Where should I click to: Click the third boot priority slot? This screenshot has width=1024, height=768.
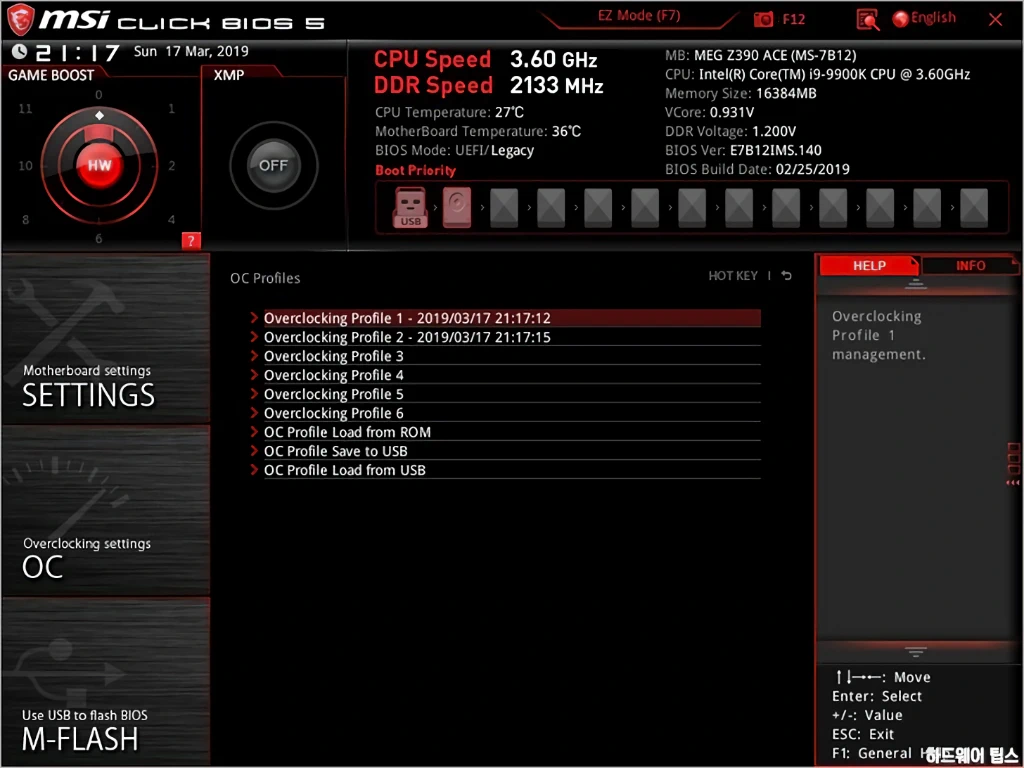click(x=504, y=207)
